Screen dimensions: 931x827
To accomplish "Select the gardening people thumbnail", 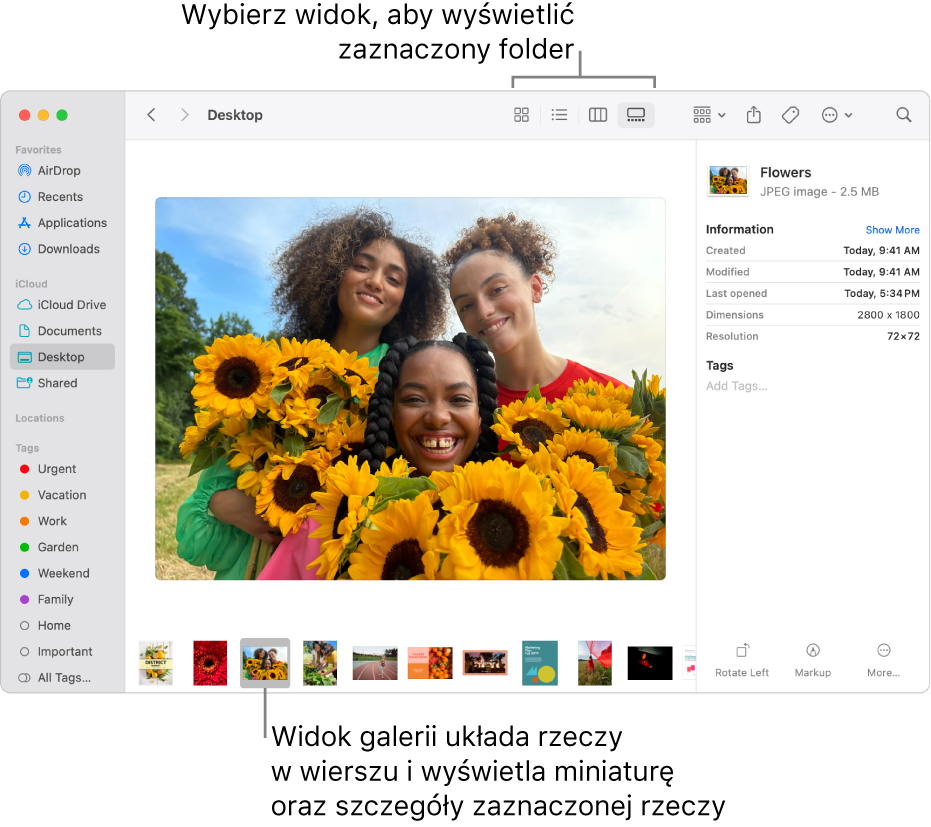I will (320, 663).
